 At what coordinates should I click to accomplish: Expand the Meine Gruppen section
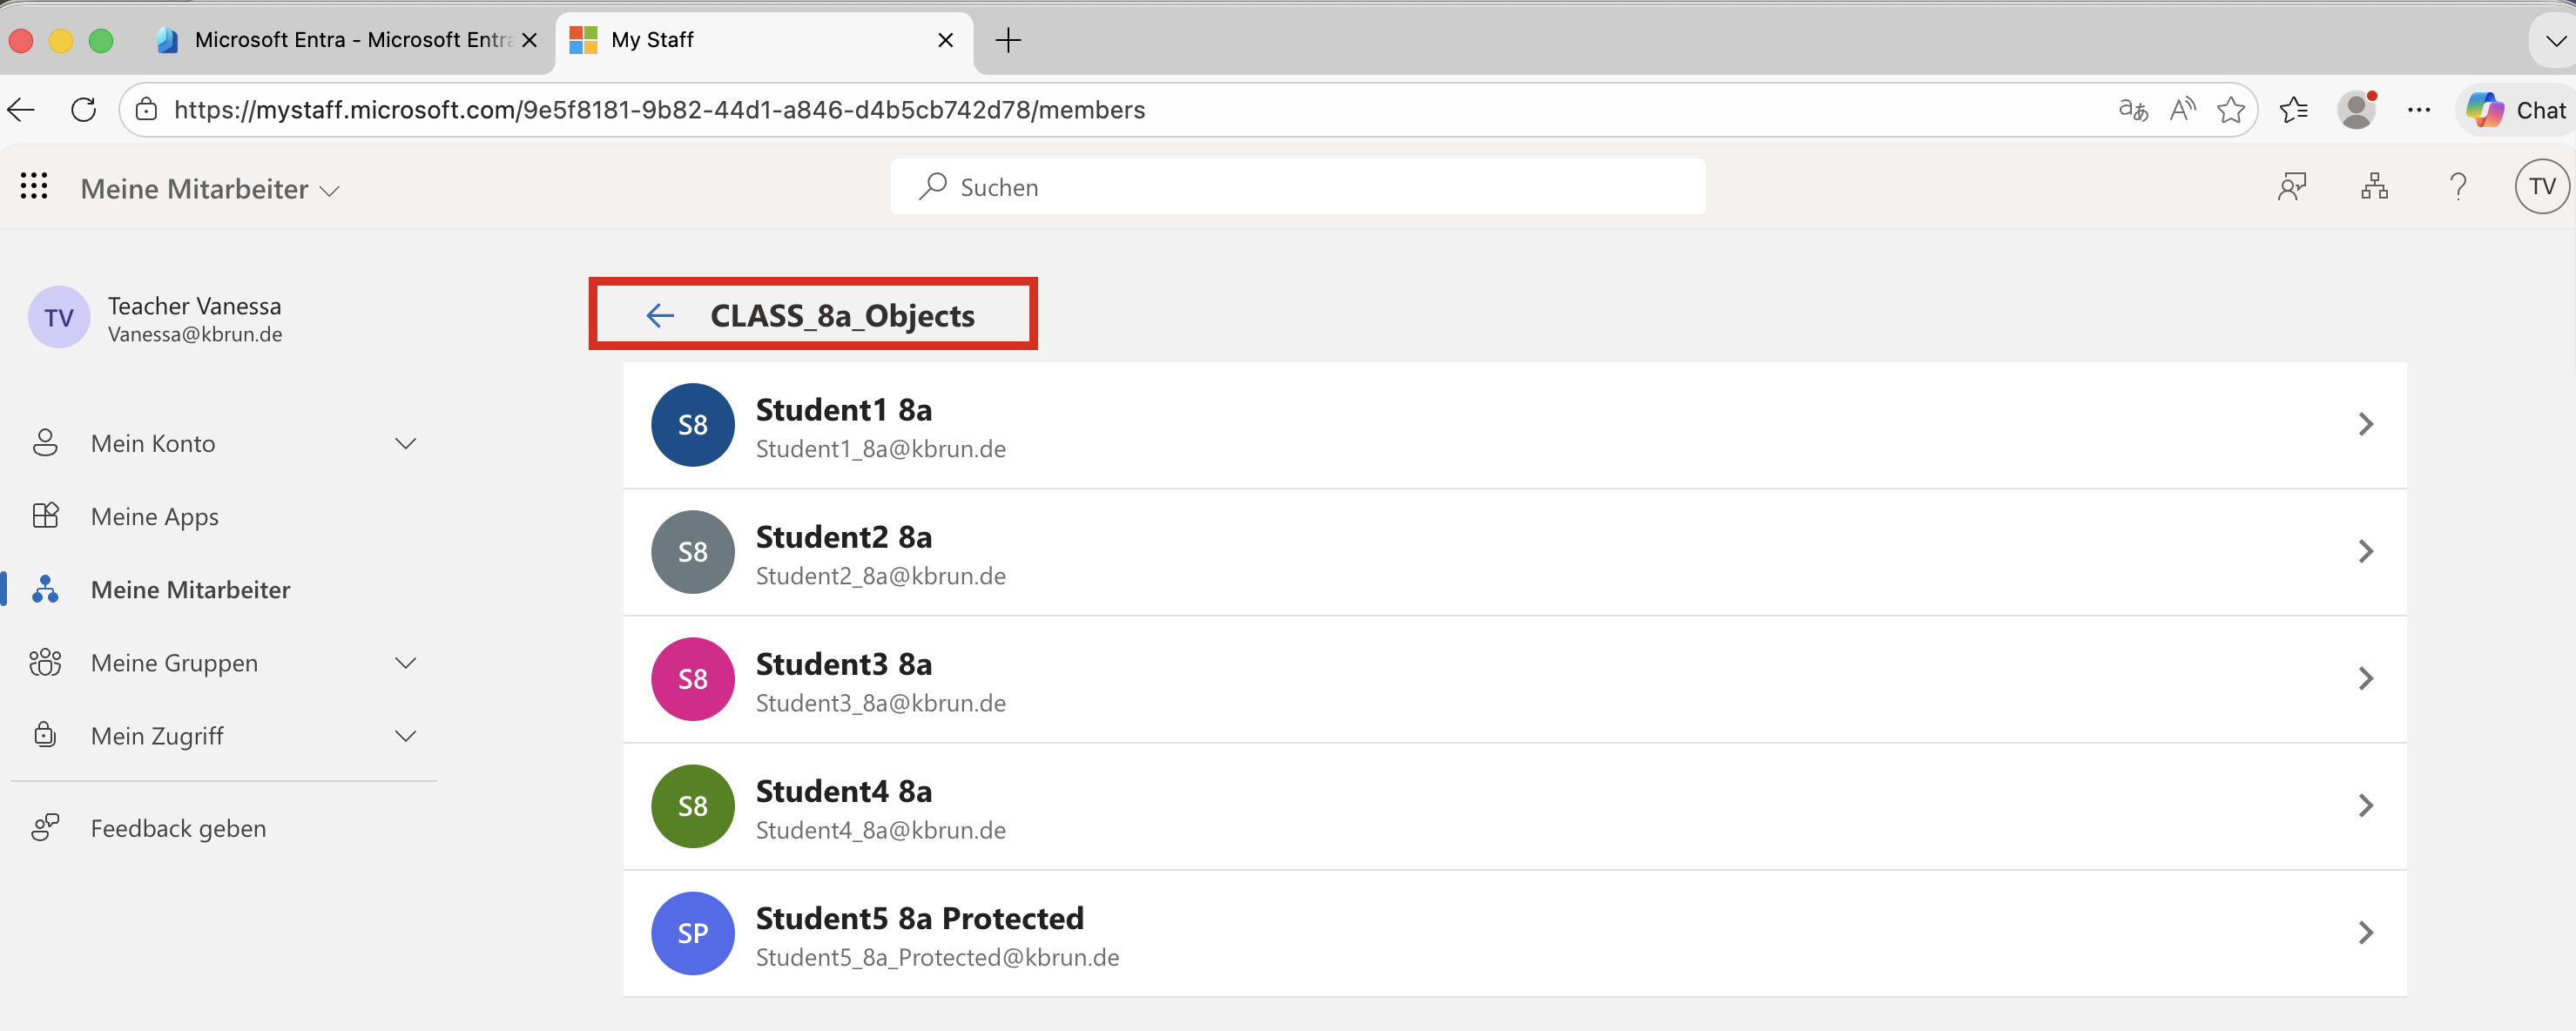[404, 663]
